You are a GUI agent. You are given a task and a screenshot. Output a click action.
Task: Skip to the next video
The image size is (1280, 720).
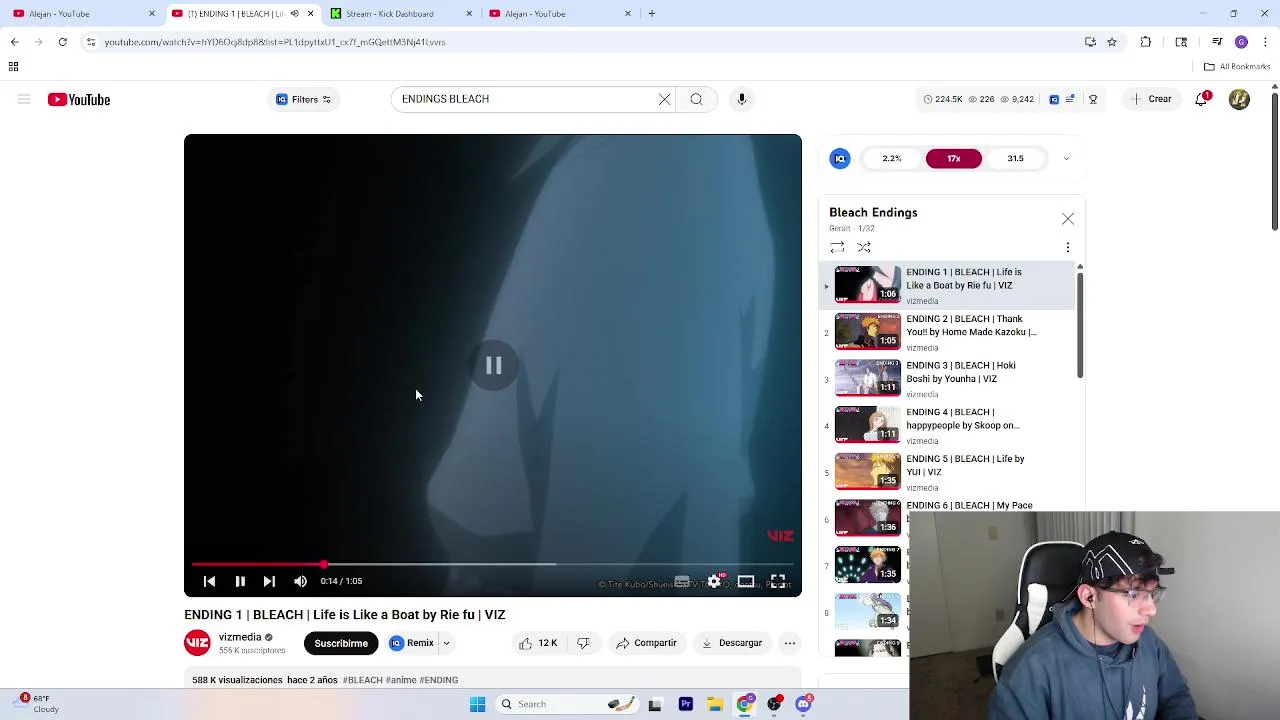[x=269, y=581]
